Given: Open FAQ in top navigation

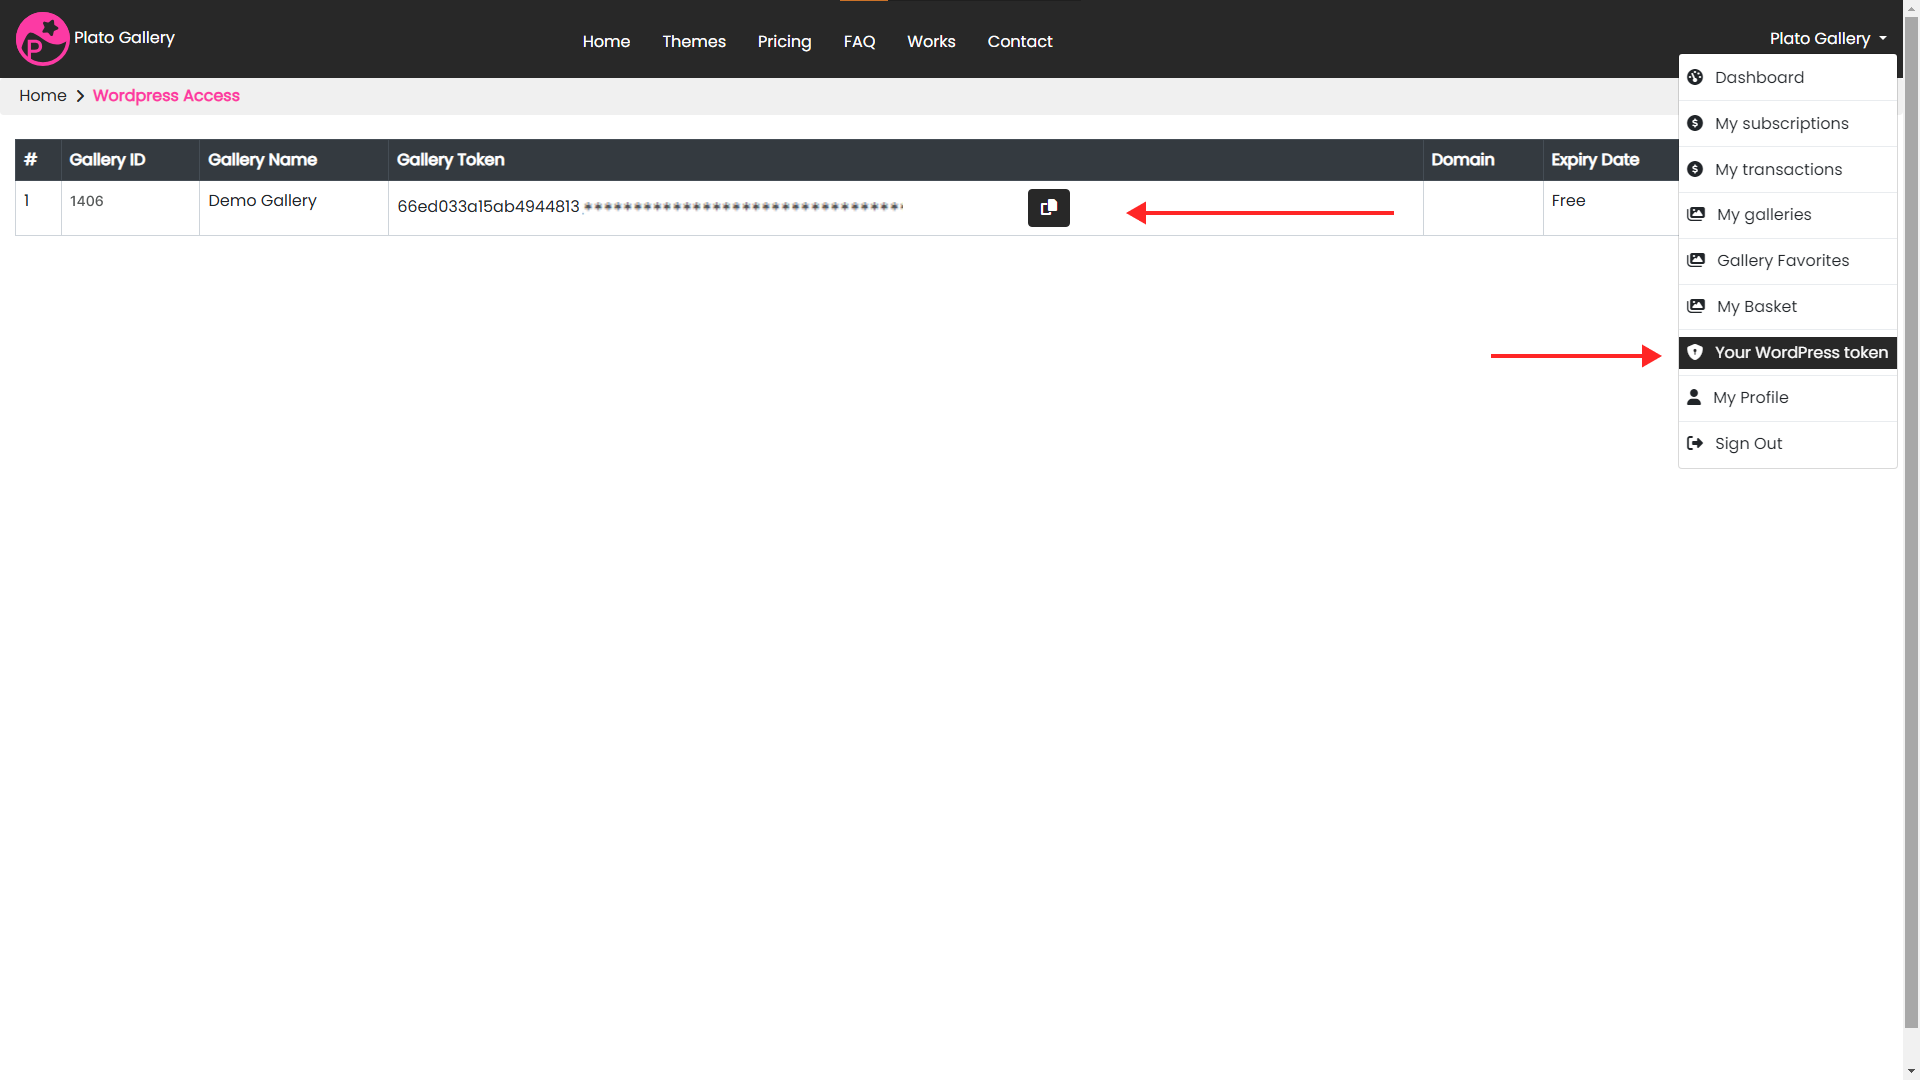Looking at the screenshot, I should click(x=859, y=41).
